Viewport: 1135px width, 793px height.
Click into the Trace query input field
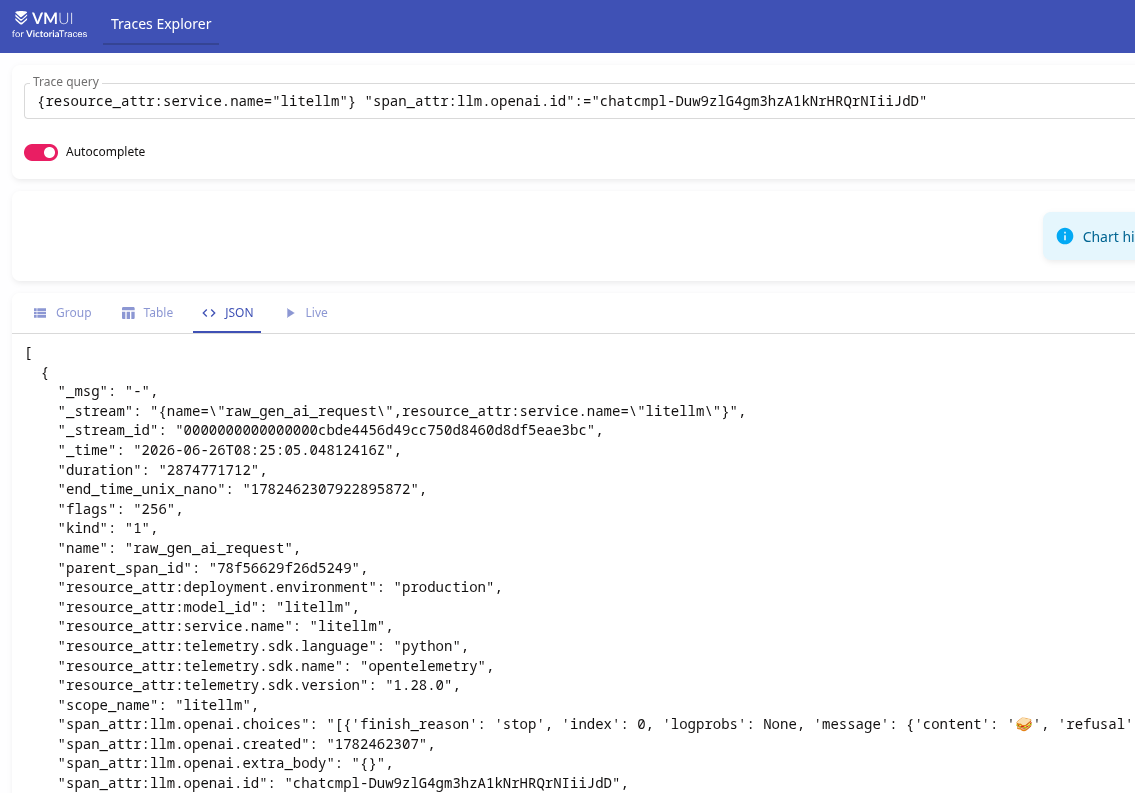point(579,101)
